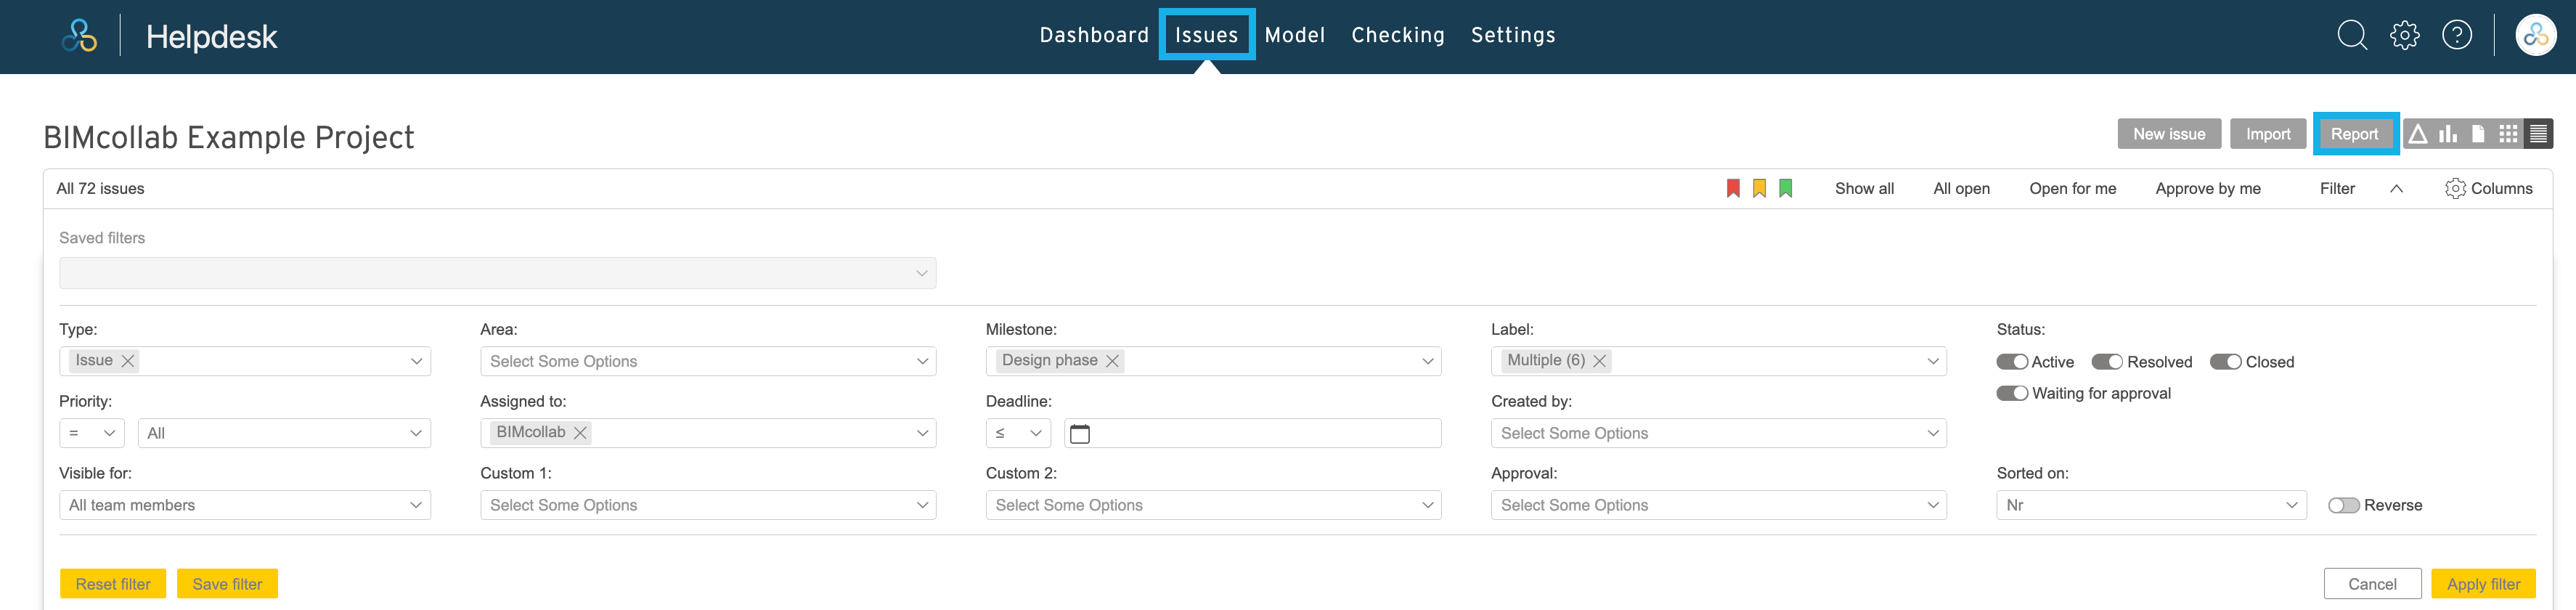Open the Priority All dropdown
Screen dimensions: 2576x610
coord(284,433)
